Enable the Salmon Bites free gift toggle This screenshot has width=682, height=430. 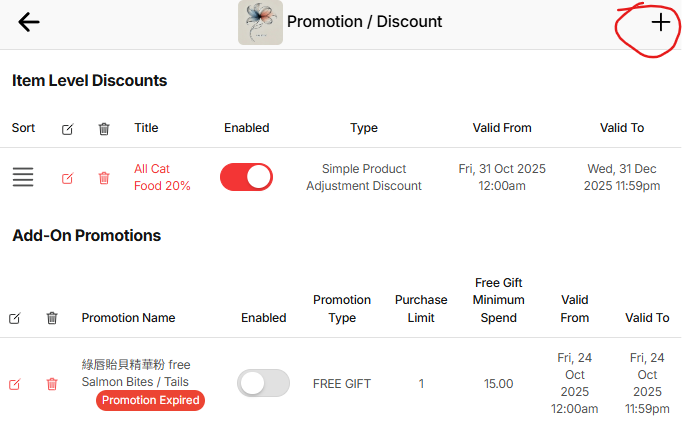[x=263, y=383]
